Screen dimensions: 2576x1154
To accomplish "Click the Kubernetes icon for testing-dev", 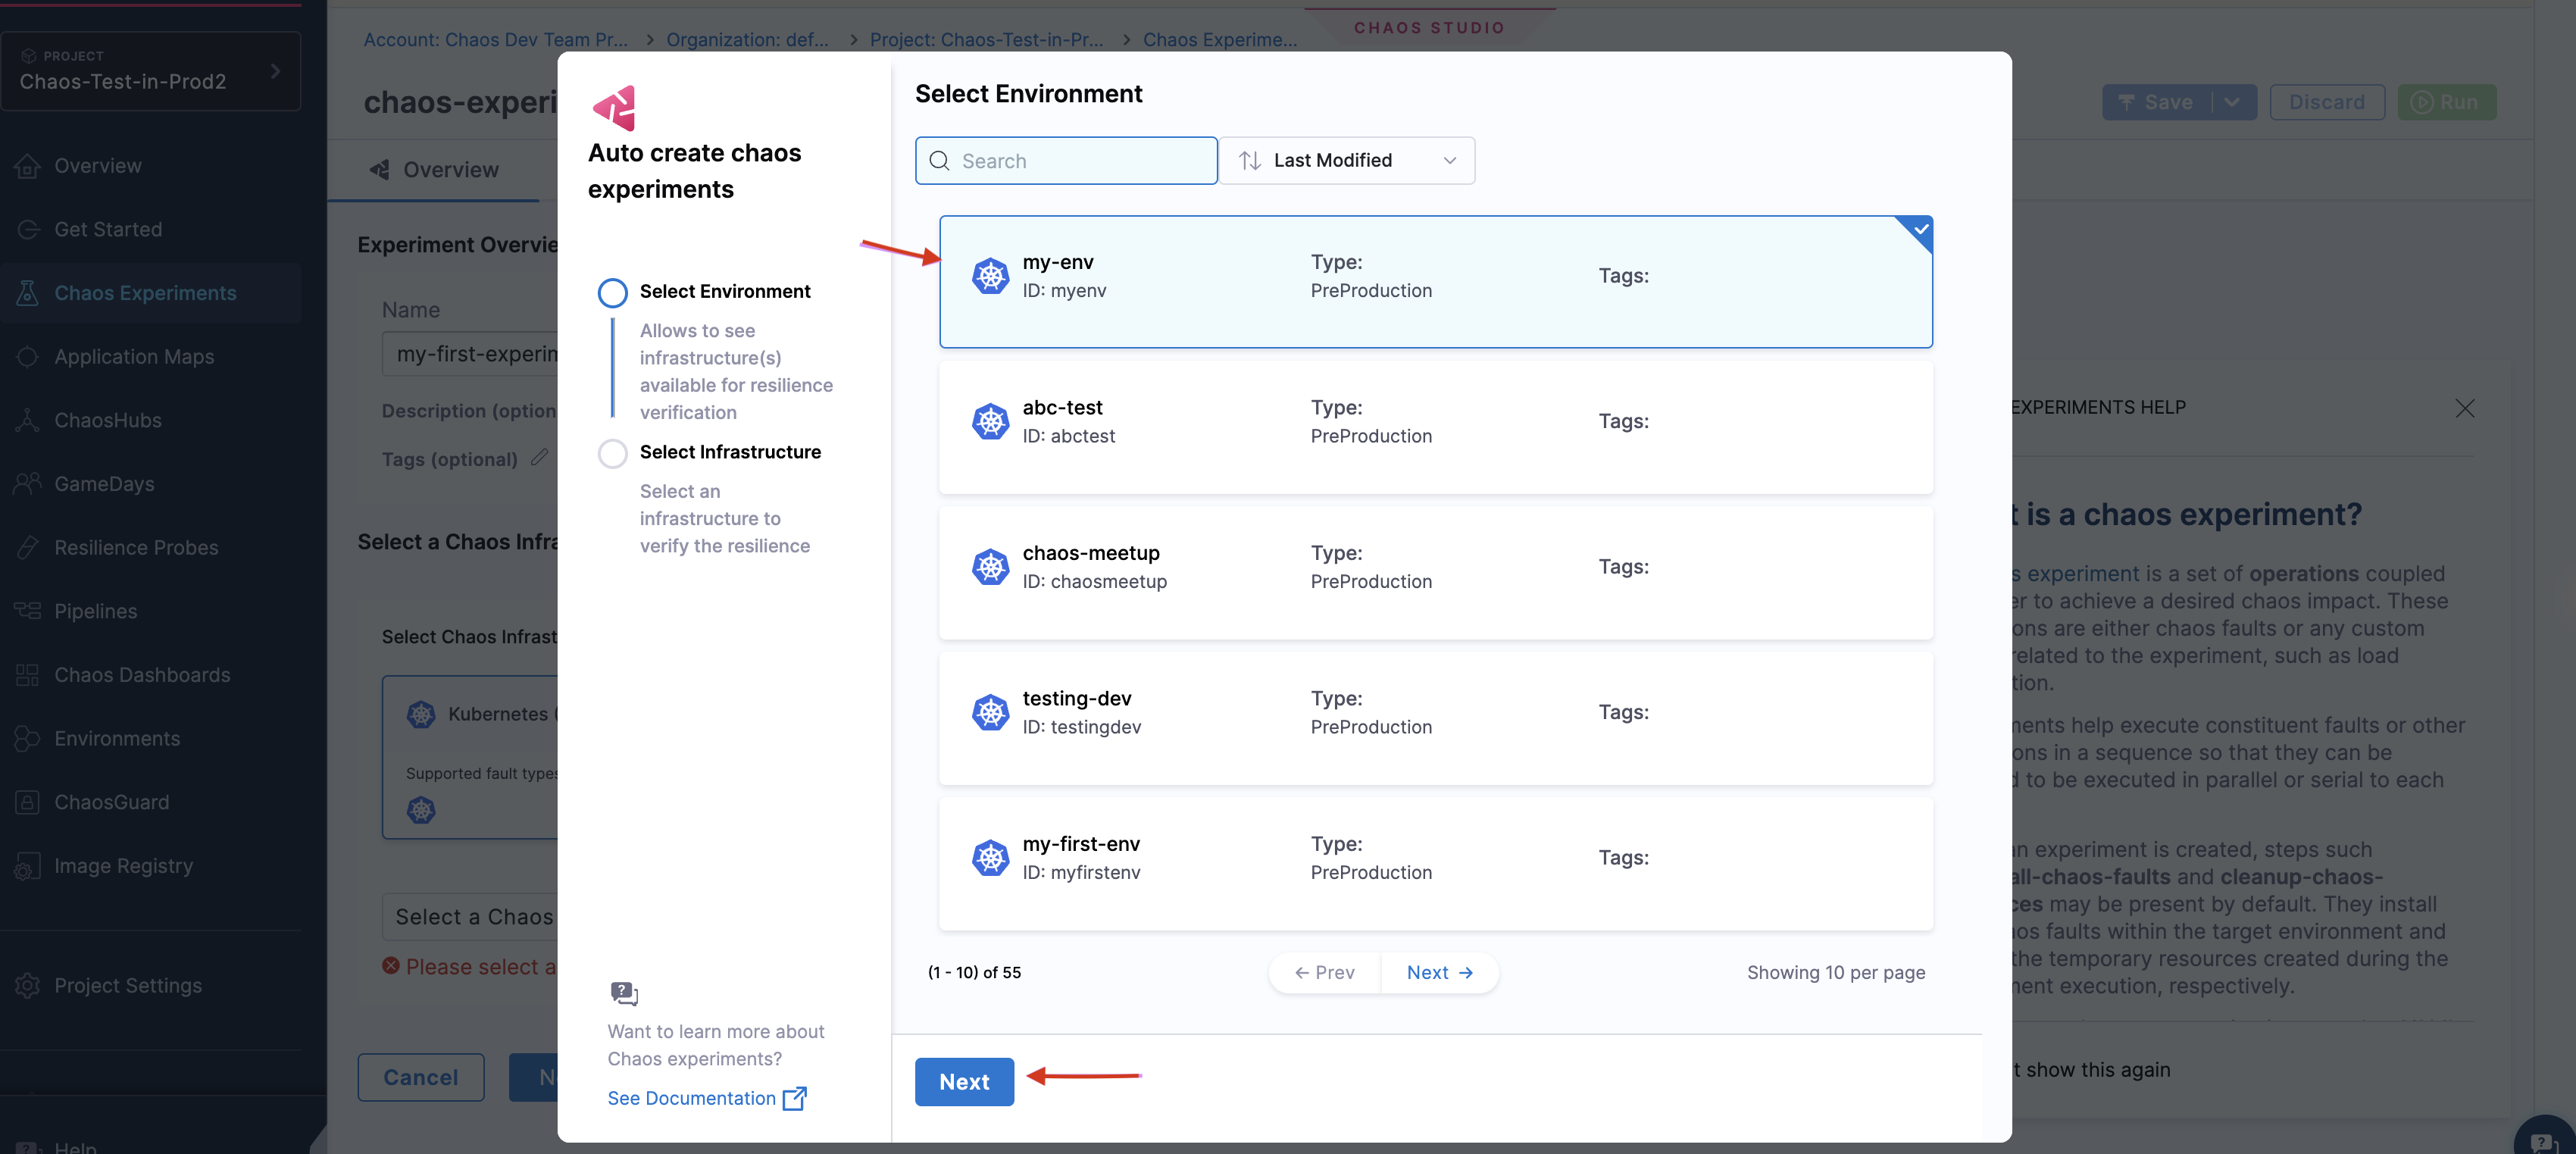I will [990, 712].
